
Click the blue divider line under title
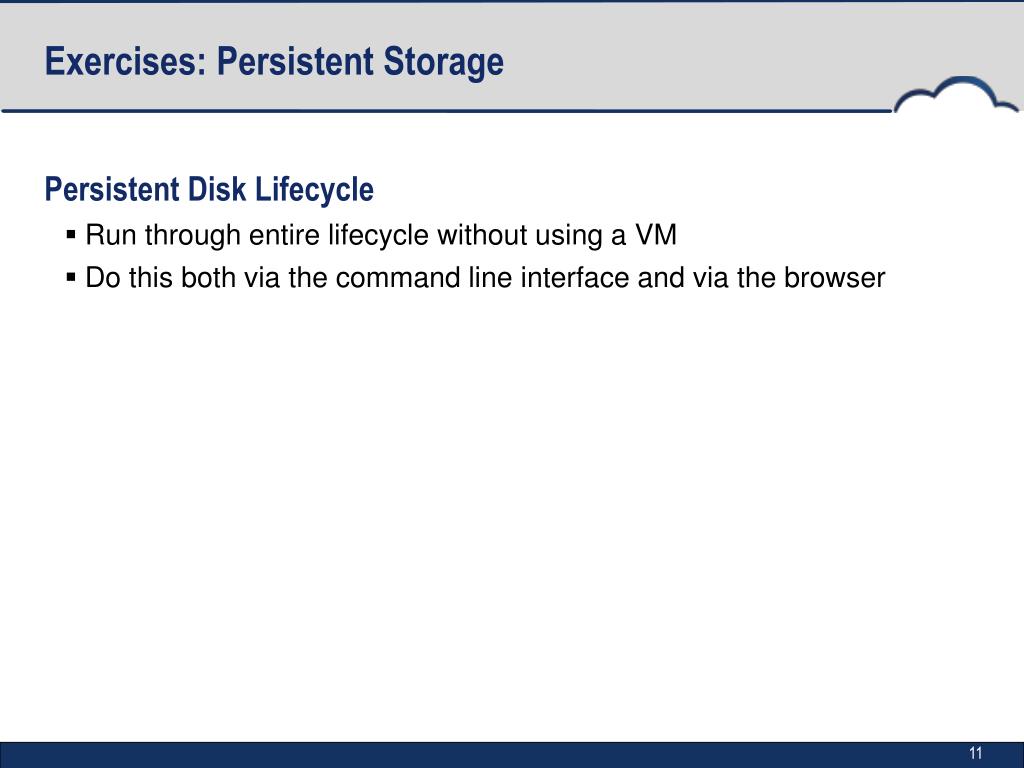click(x=447, y=111)
